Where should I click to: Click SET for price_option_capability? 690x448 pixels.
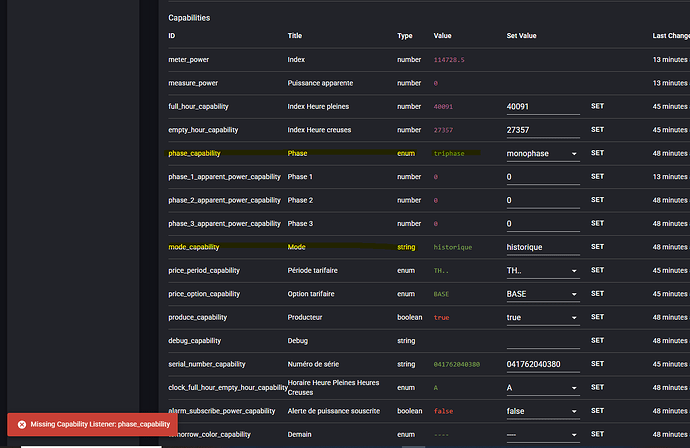[597, 294]
